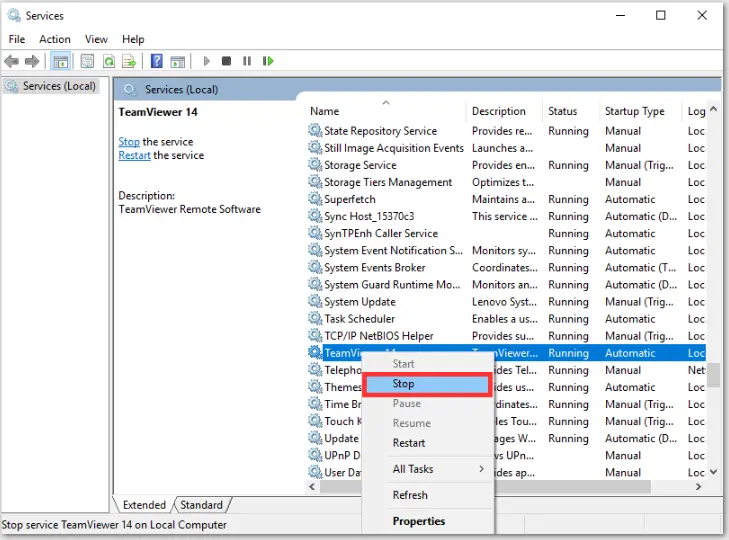The image size is (729, 540).
Task: Click the vertical scrollbar up arrow
Action: [714, 109]
